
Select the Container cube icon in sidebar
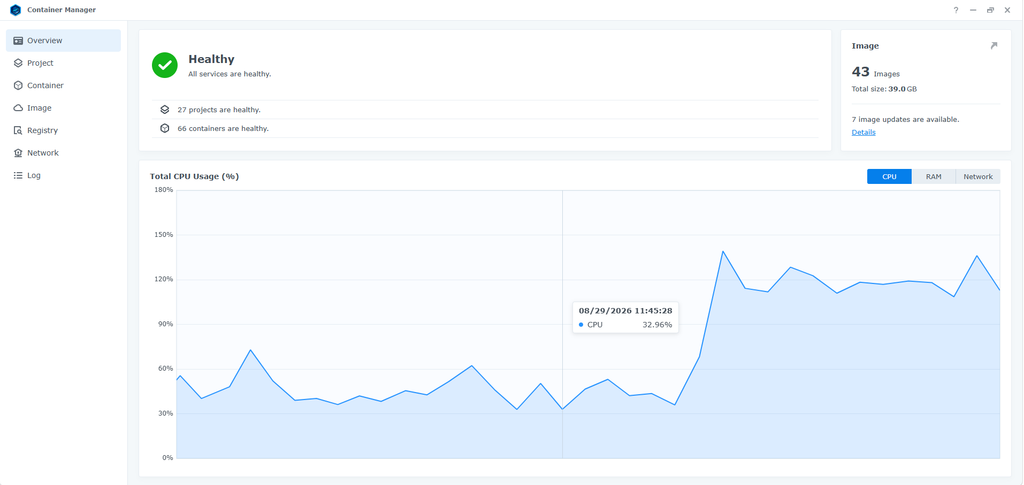[18, 86]
